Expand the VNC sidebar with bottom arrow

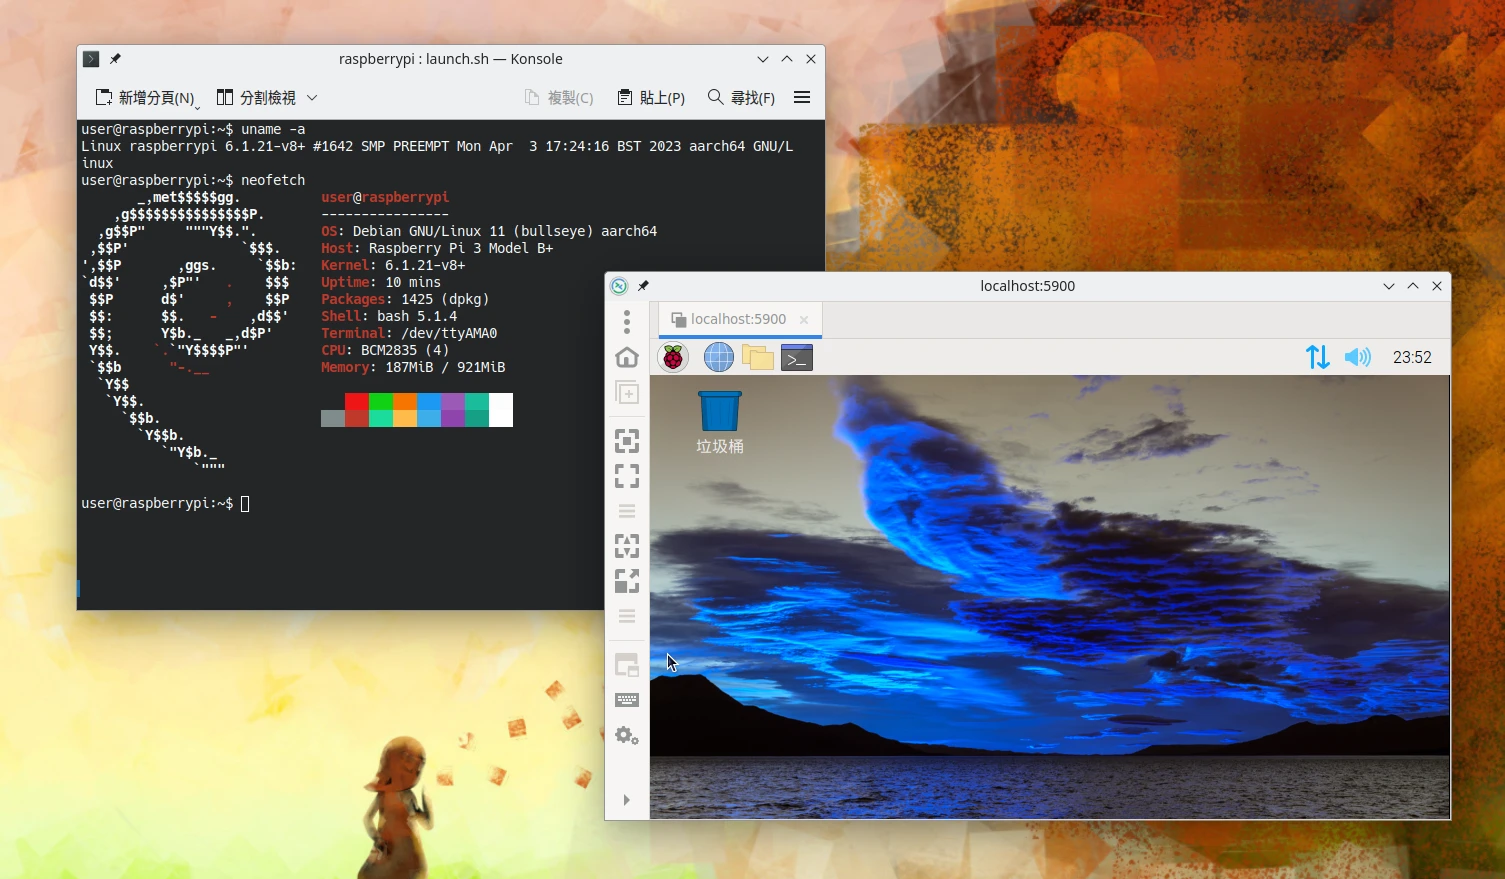pos(627,800)
